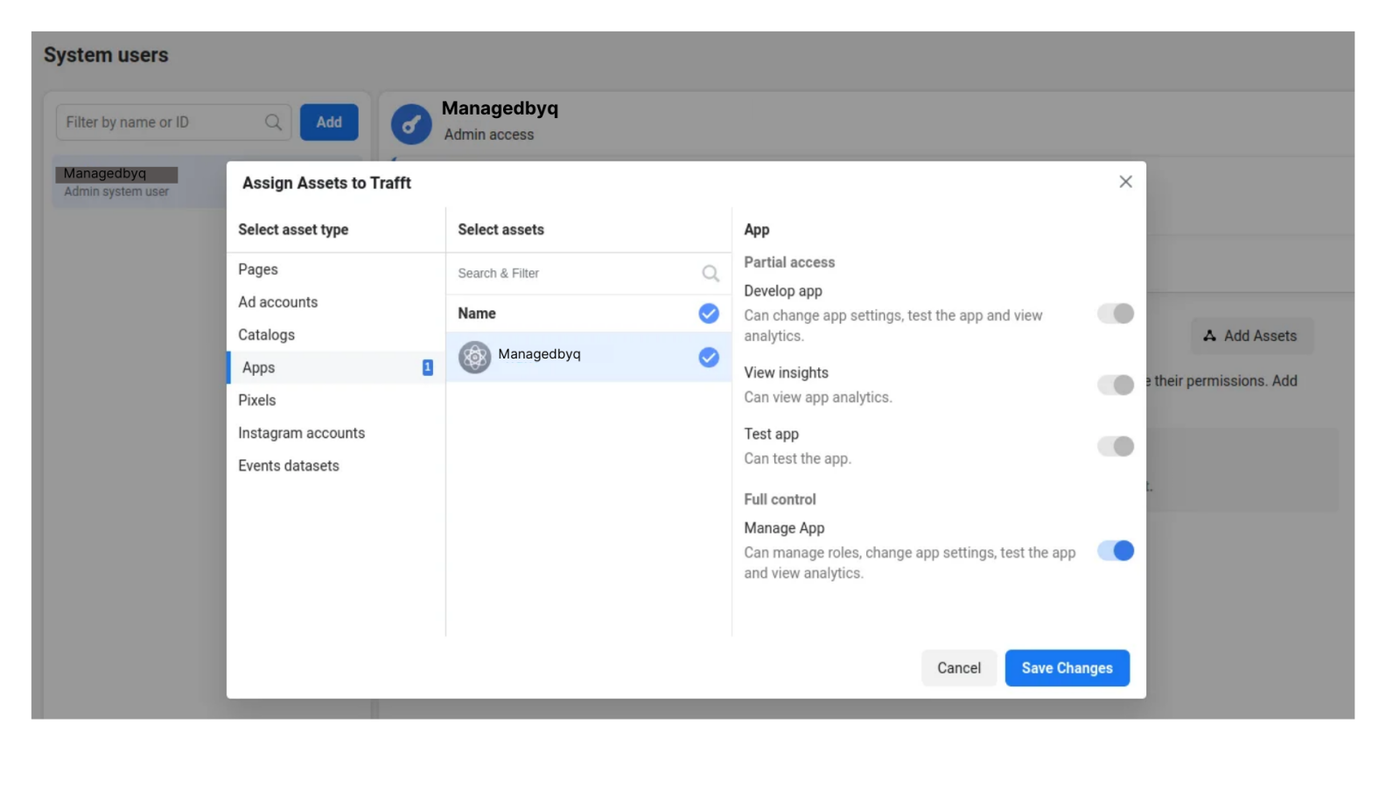Viewport: 1400px width, 787px height.
Task: Click the magnifier icon in user filter
Action: [x=273, y=122]
